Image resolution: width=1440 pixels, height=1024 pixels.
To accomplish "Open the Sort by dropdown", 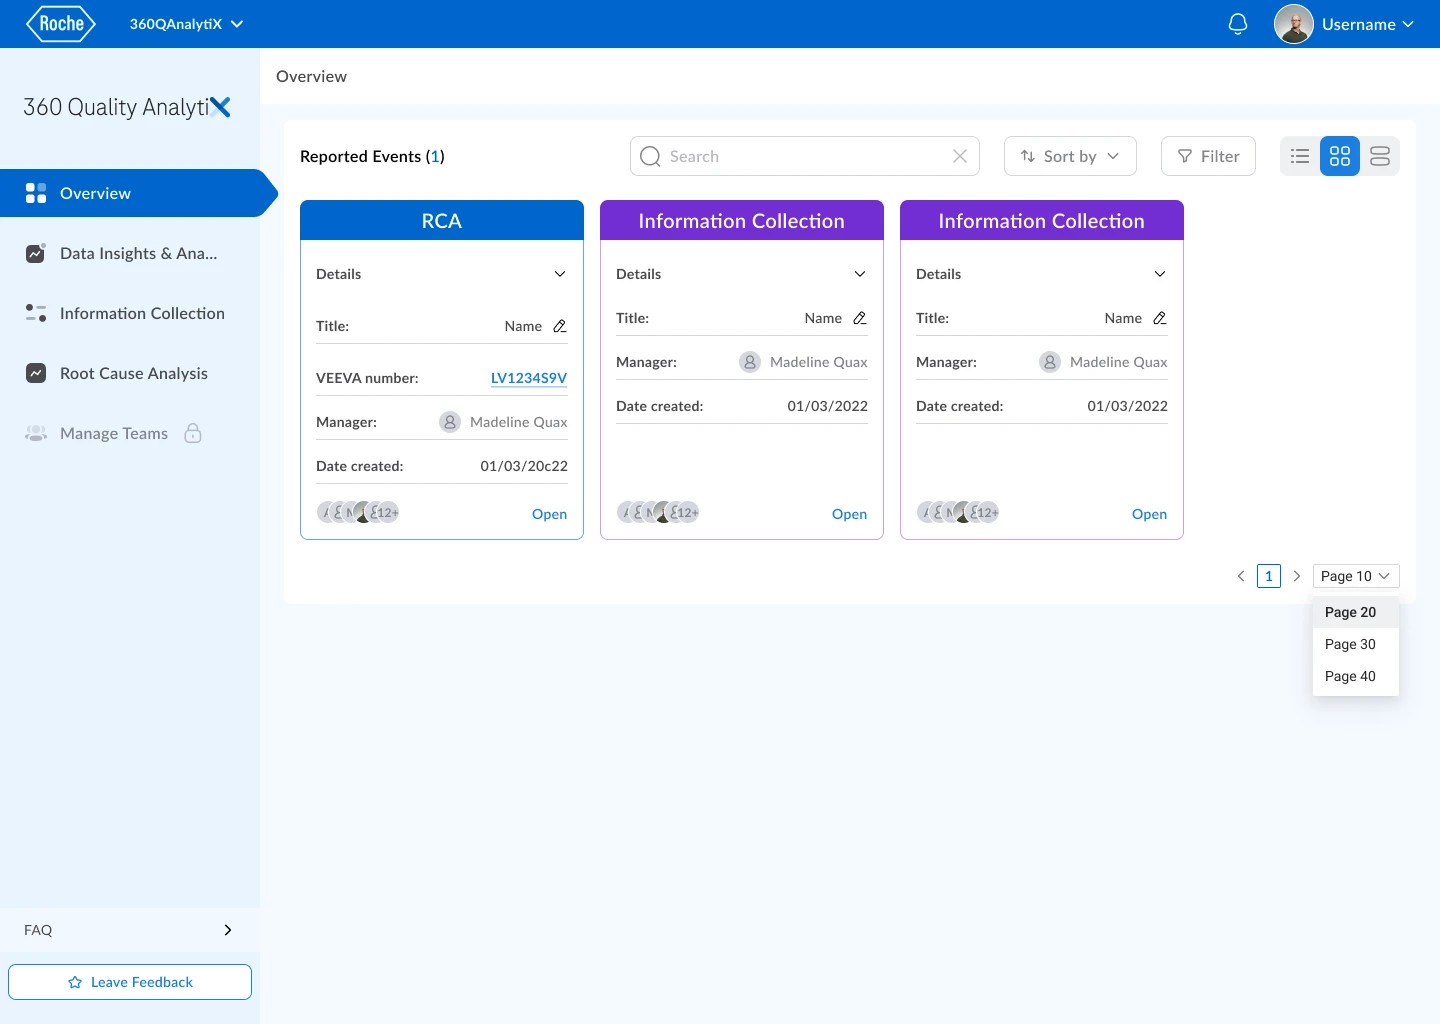I will coord(1070,156).
